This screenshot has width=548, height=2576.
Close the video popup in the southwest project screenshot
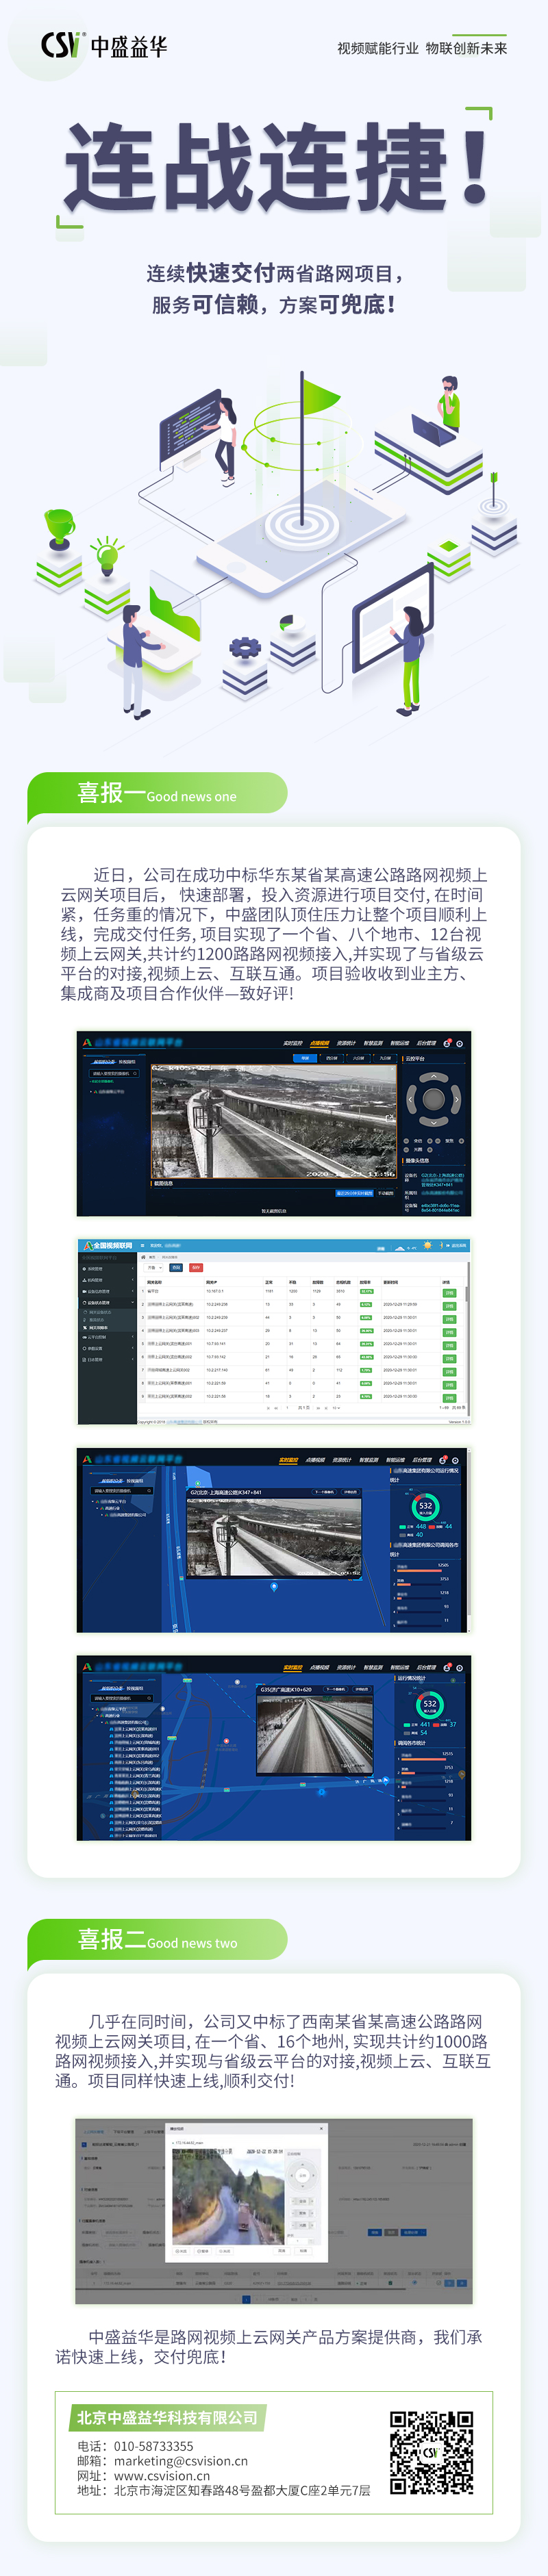coord(322,2128)
